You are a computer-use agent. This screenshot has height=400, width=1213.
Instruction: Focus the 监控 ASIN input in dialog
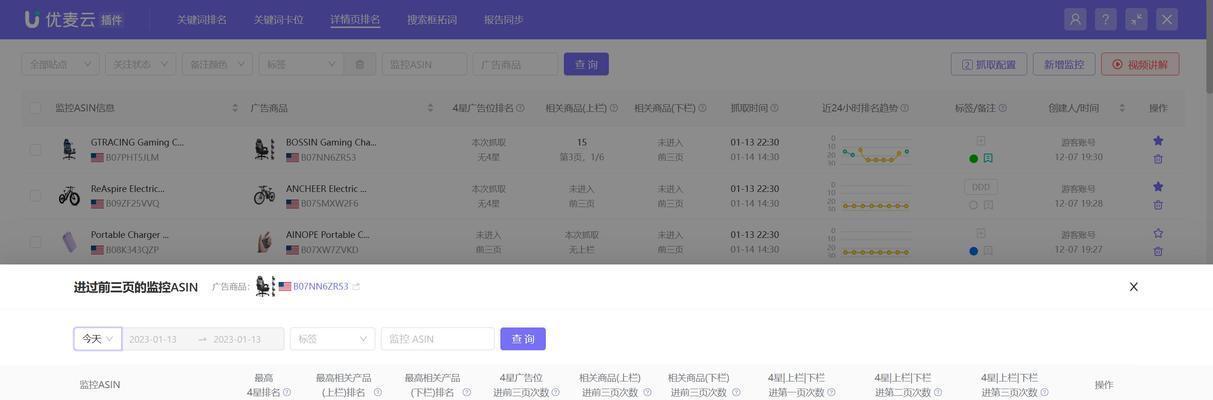tap(437, 339)
